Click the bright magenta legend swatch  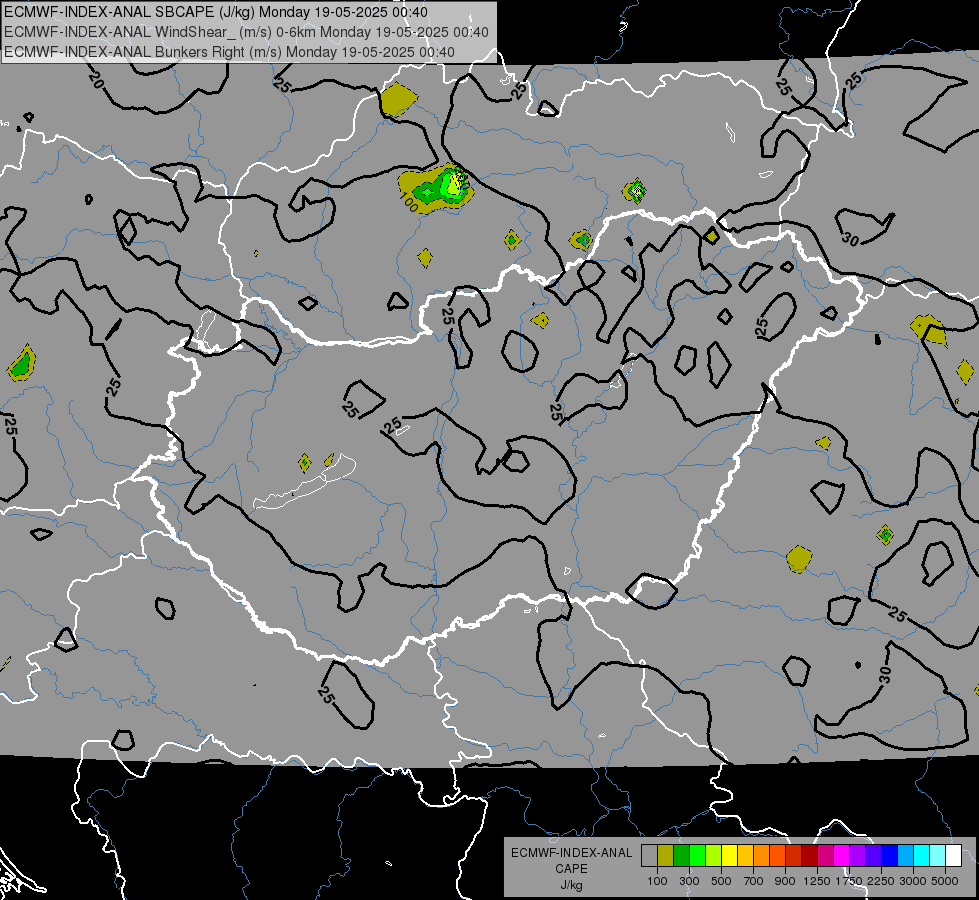841,856
